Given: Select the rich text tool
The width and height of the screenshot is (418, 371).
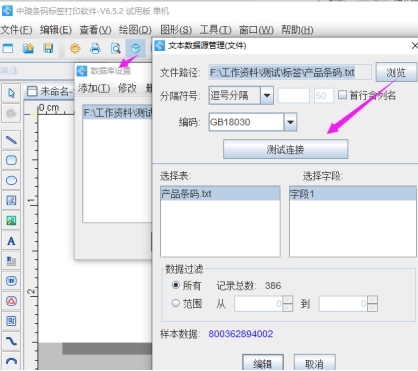Looking at the screenshot, I should tap(11, 261).
